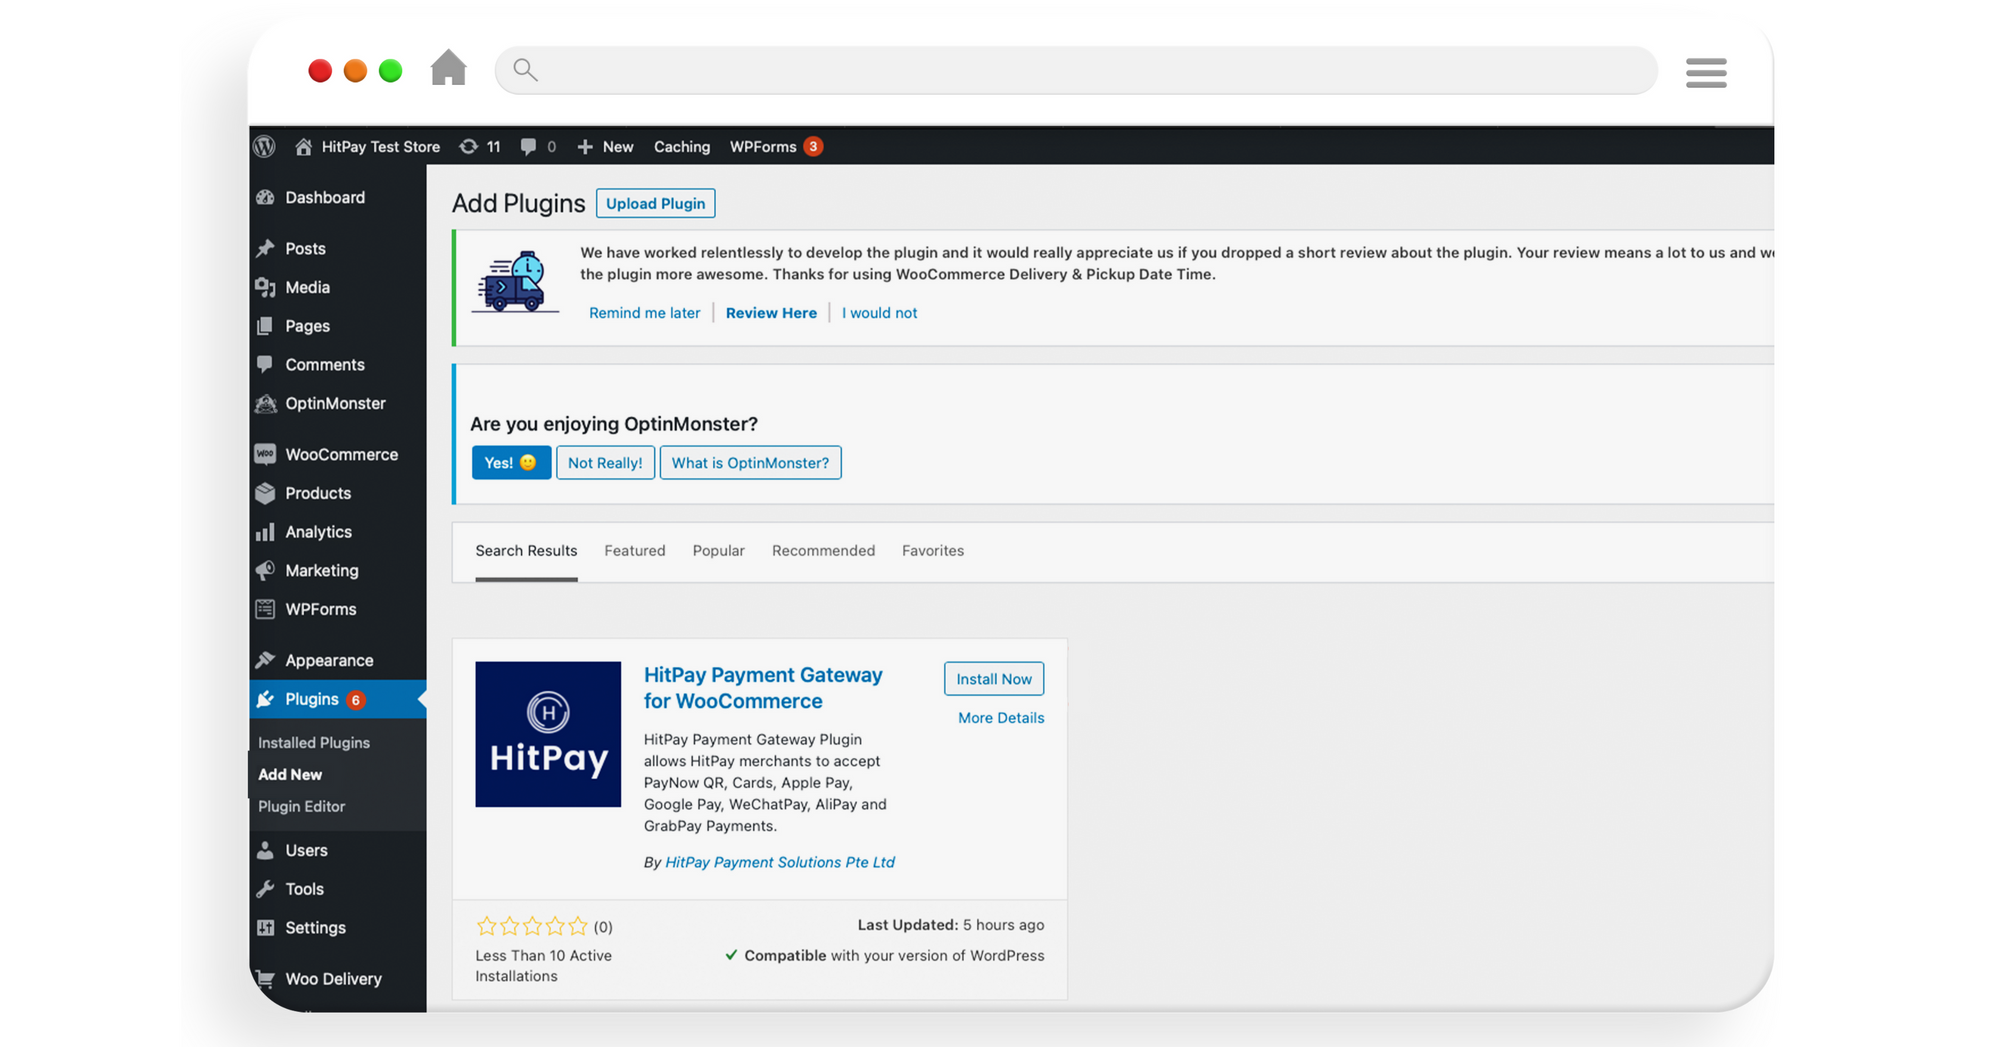Image resolution: width=2000 pixels, height=1047 pixels.
Task: Click What is OptinMonster? button
Action: (x=750, y=462)
